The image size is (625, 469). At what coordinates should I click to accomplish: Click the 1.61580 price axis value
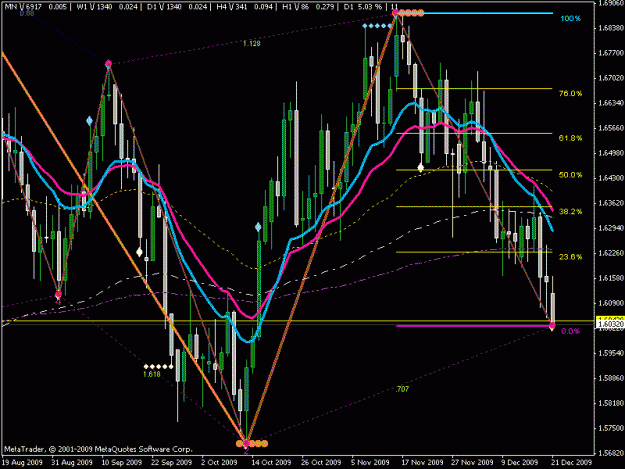[611, 278]
